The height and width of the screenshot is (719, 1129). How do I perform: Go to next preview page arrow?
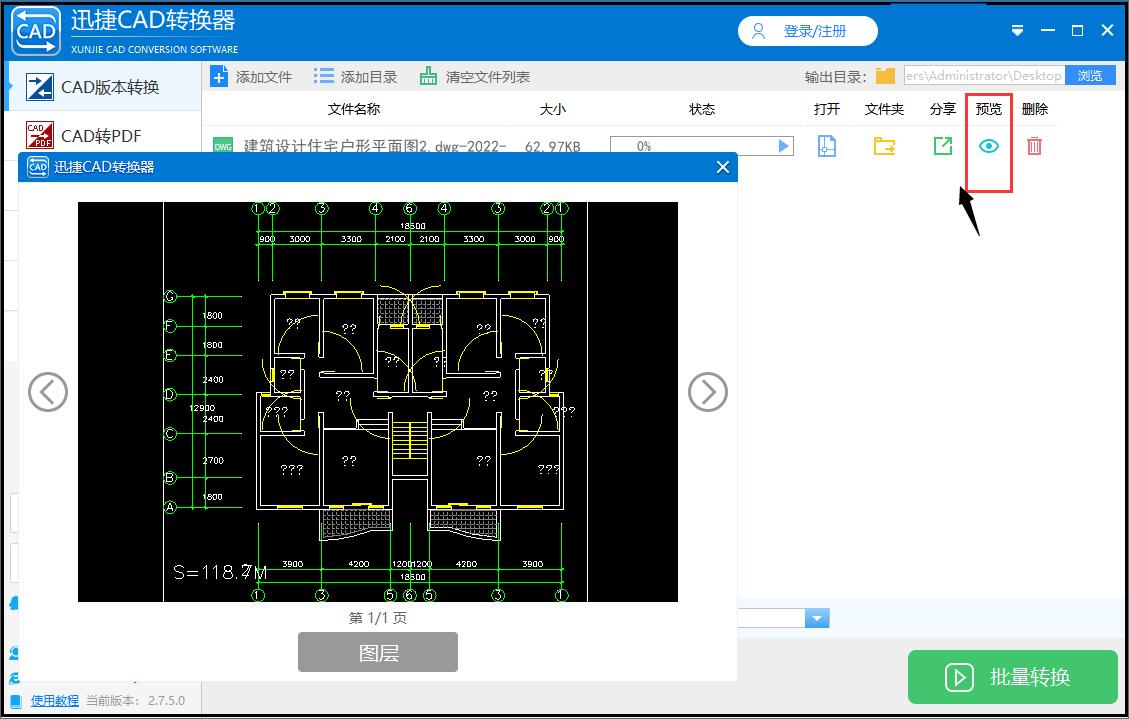pyautogui.click(x=708, y=392)
